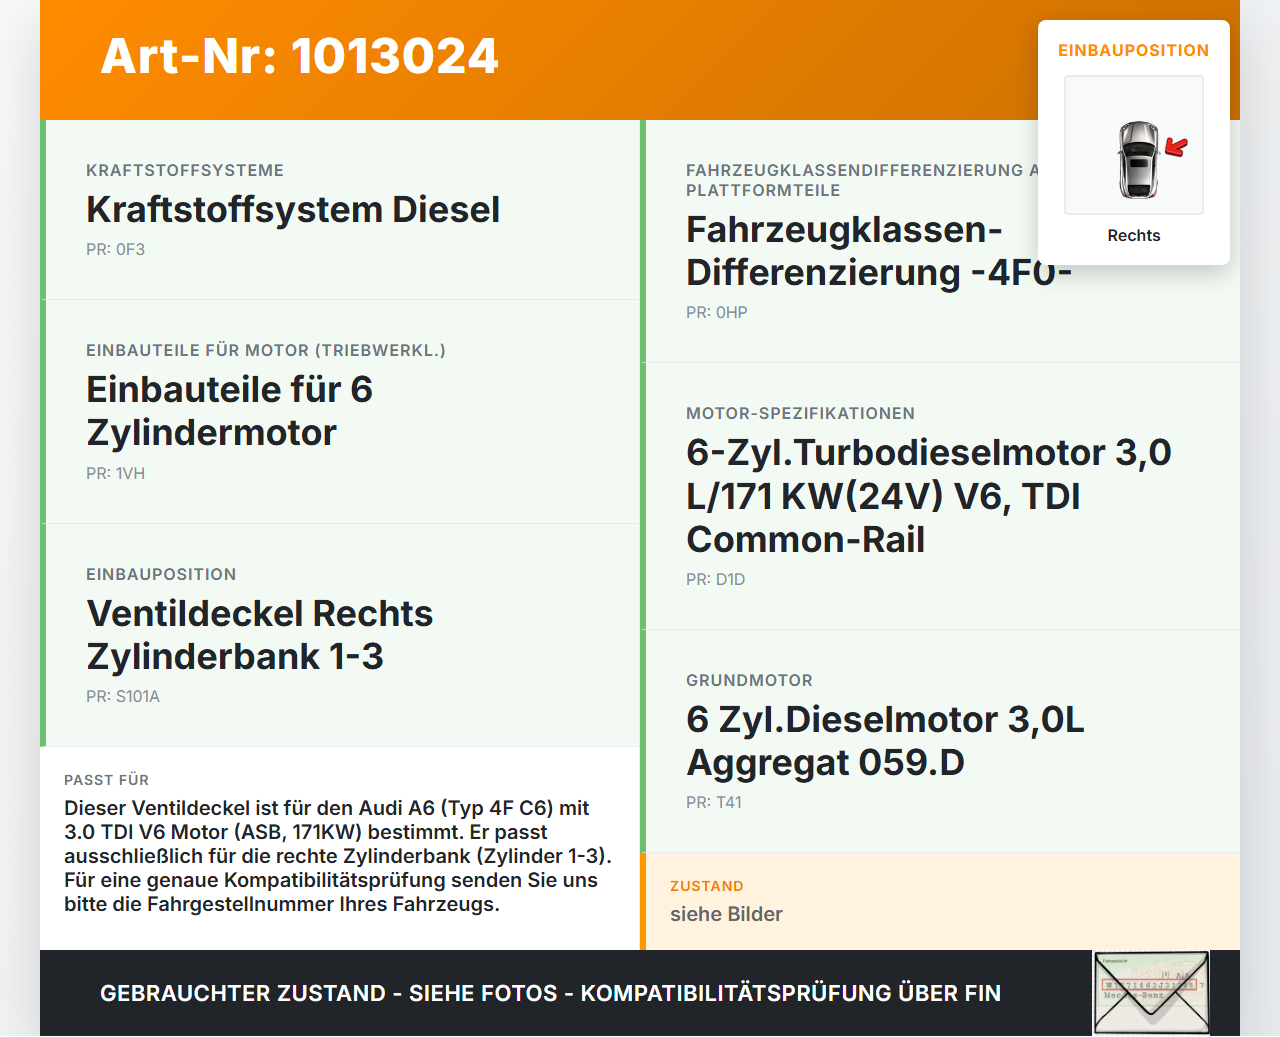Select the EINBAUPOSITION card title

[1134, 50]
